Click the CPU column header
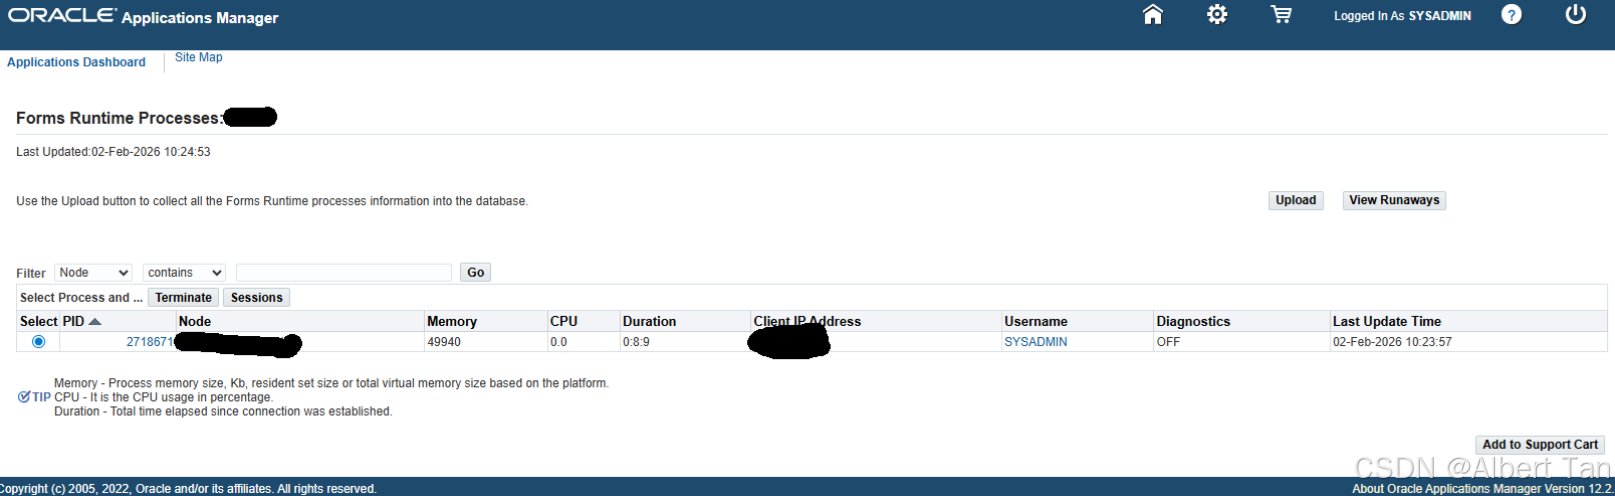Viewport: 1615px width, 496px height. pyautogui.click(x=564, y=321)
